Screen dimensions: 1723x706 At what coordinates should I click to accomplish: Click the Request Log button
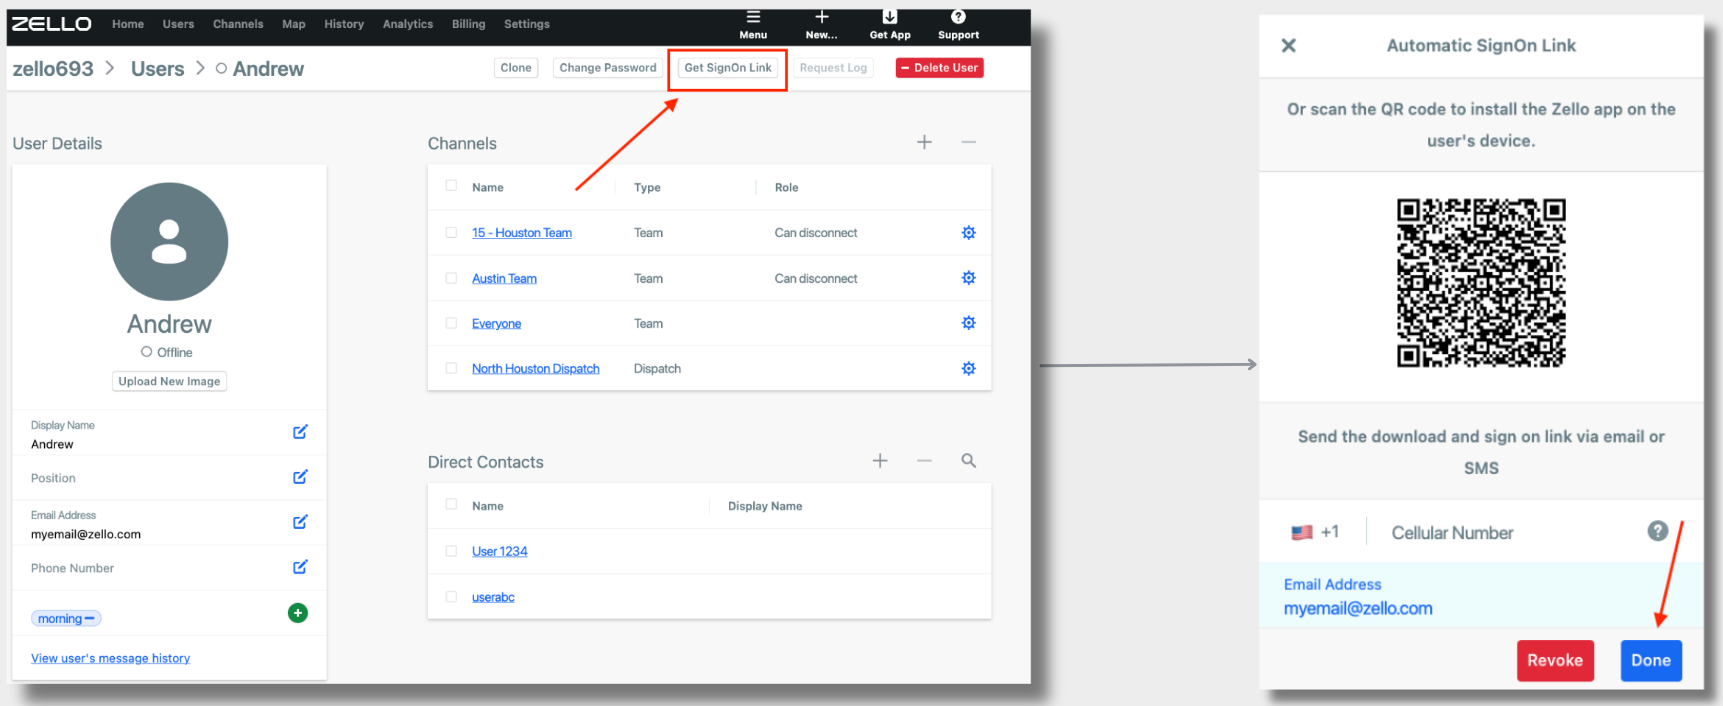tap(833, 68)
